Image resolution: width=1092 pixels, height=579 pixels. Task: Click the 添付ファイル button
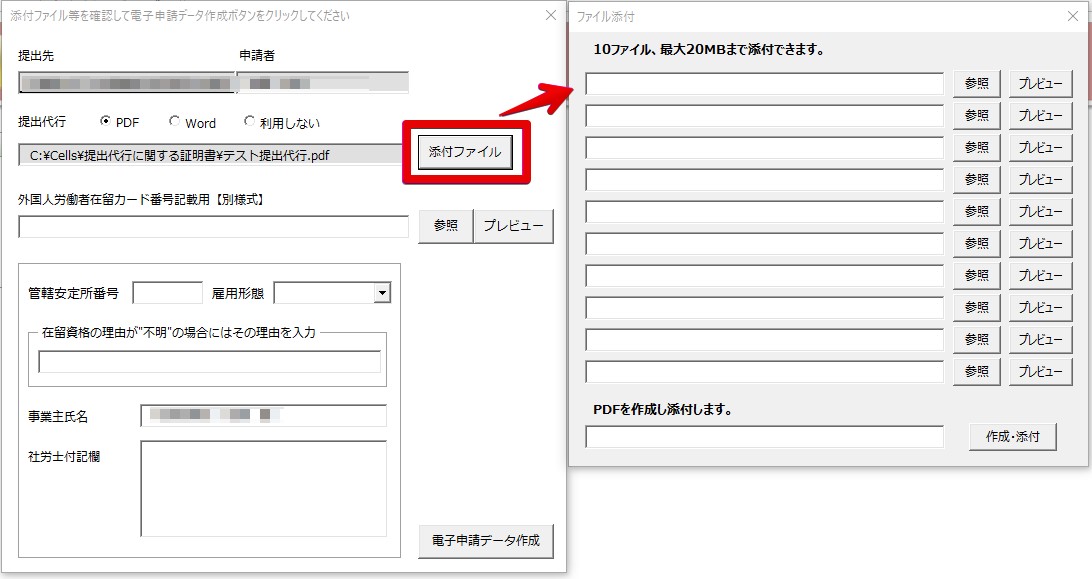pyautogui.click(x=465, y=152)
